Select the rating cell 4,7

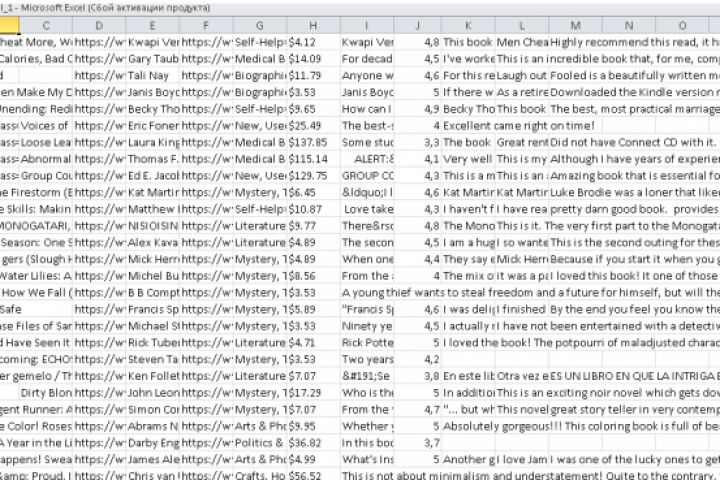[417, 409]
